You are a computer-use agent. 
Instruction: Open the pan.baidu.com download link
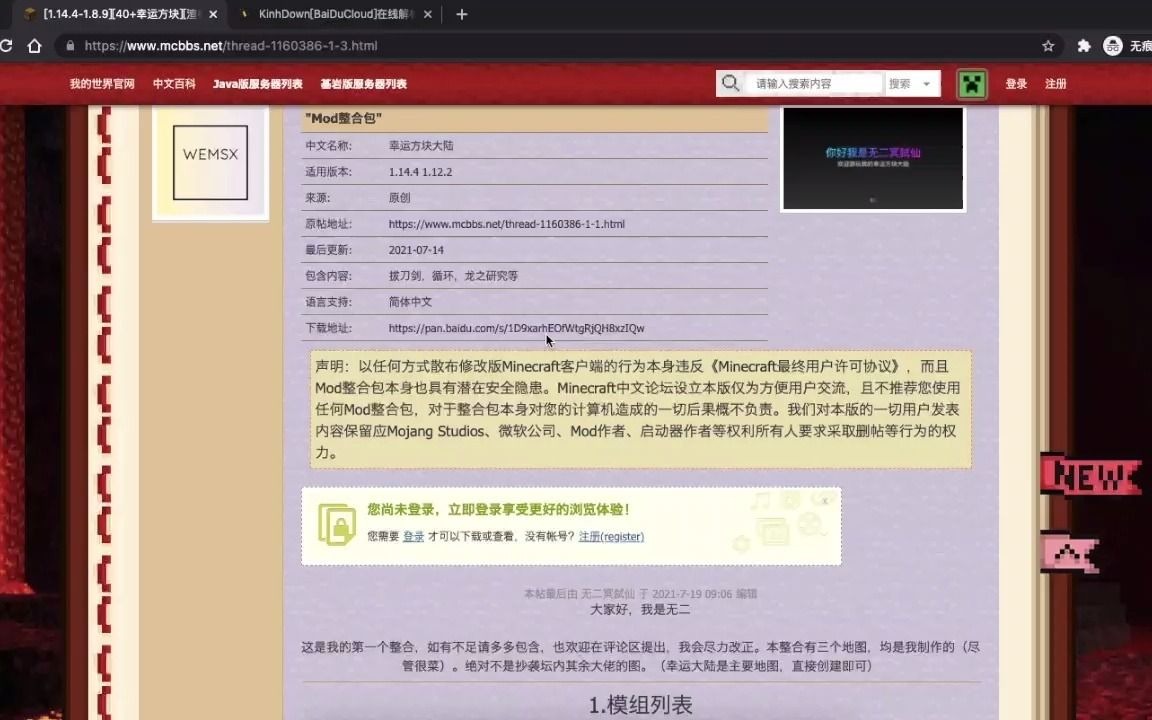[516, 327]
